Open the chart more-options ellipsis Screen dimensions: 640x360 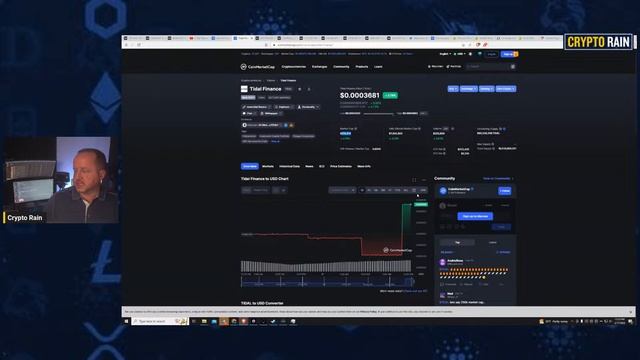(424, 180)
